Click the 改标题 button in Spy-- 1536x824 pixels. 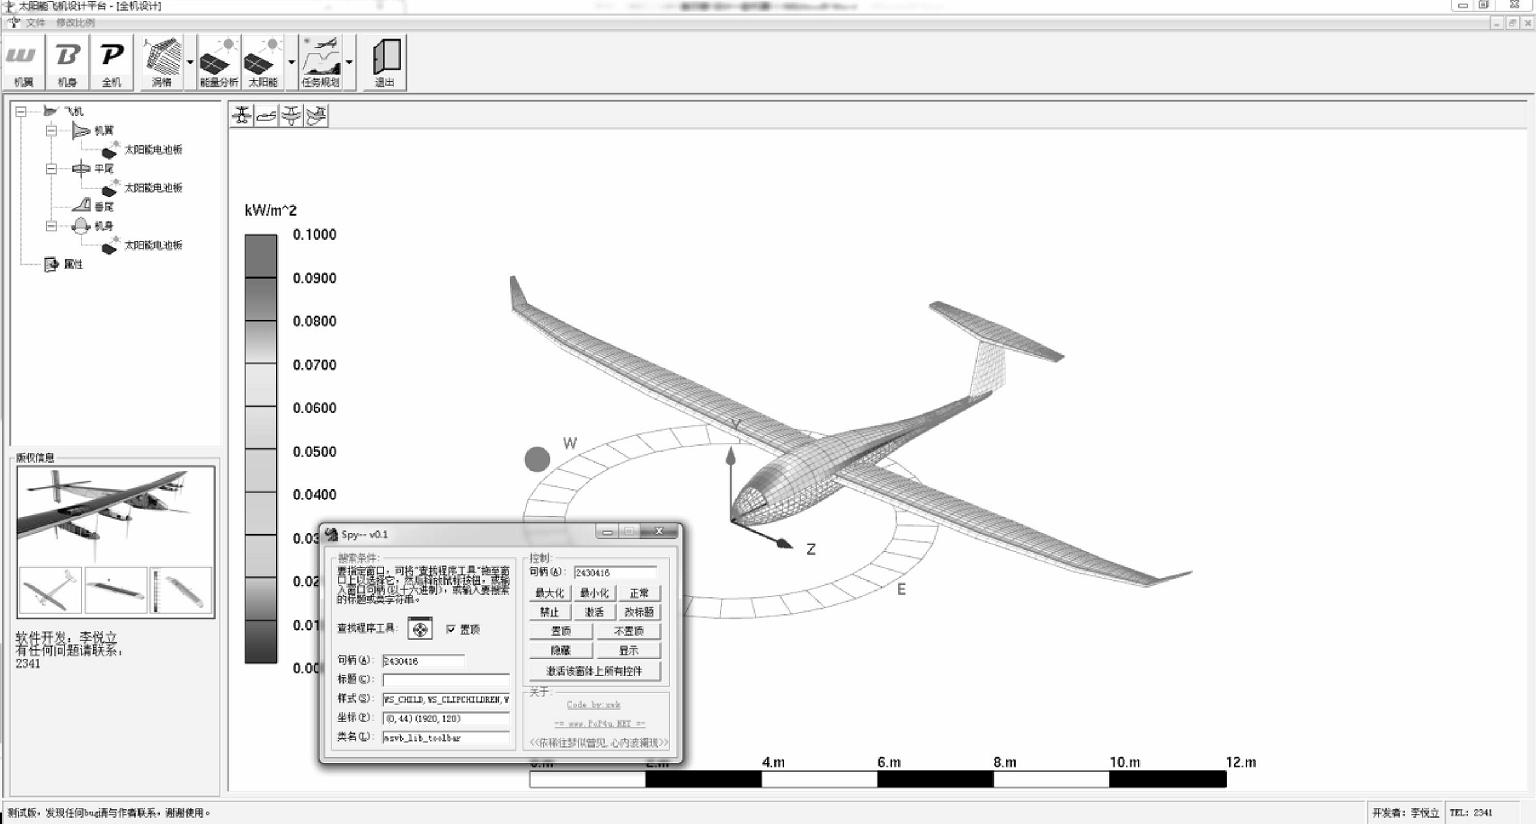coord(639,612)
